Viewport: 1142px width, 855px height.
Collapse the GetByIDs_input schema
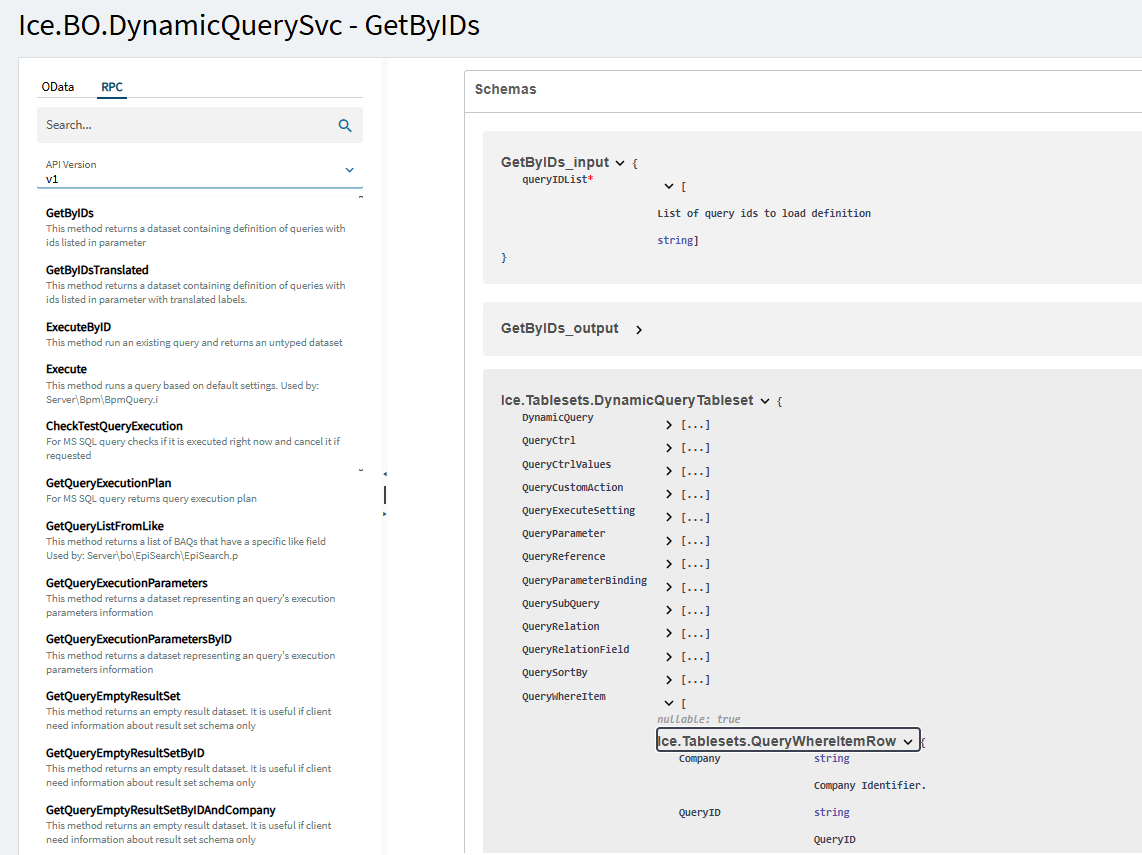[x=620, y=163]
